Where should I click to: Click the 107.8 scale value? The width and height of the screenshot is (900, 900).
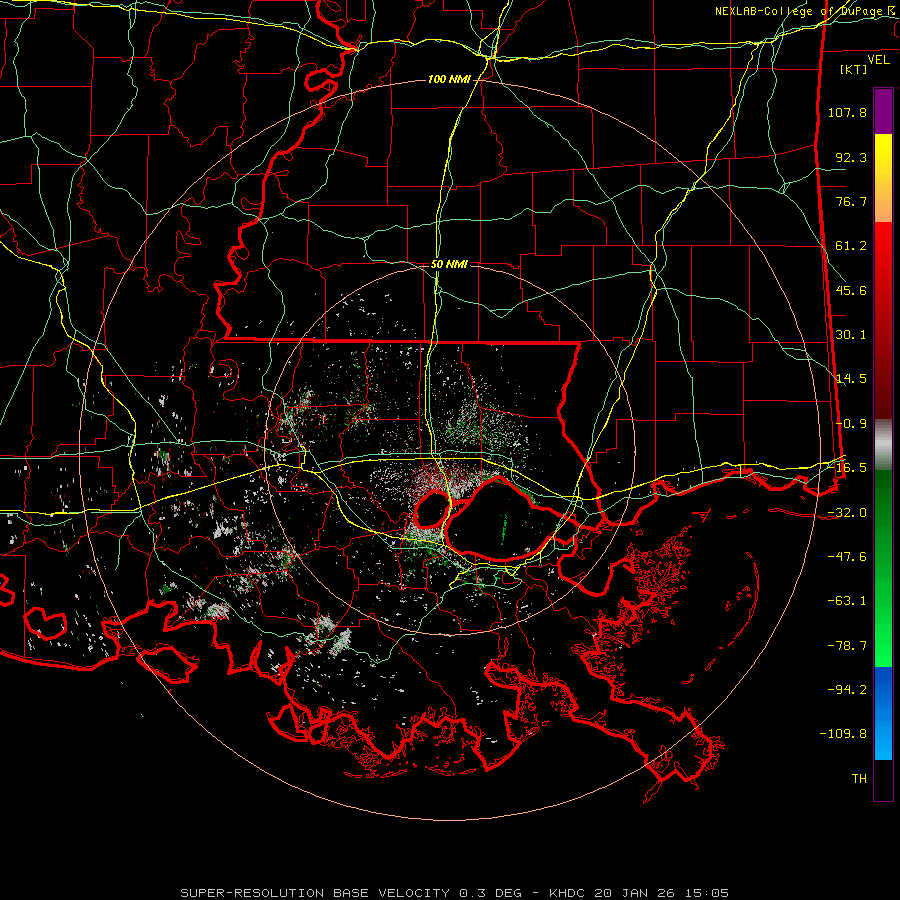pyautogui.click(x=847, y=112)
